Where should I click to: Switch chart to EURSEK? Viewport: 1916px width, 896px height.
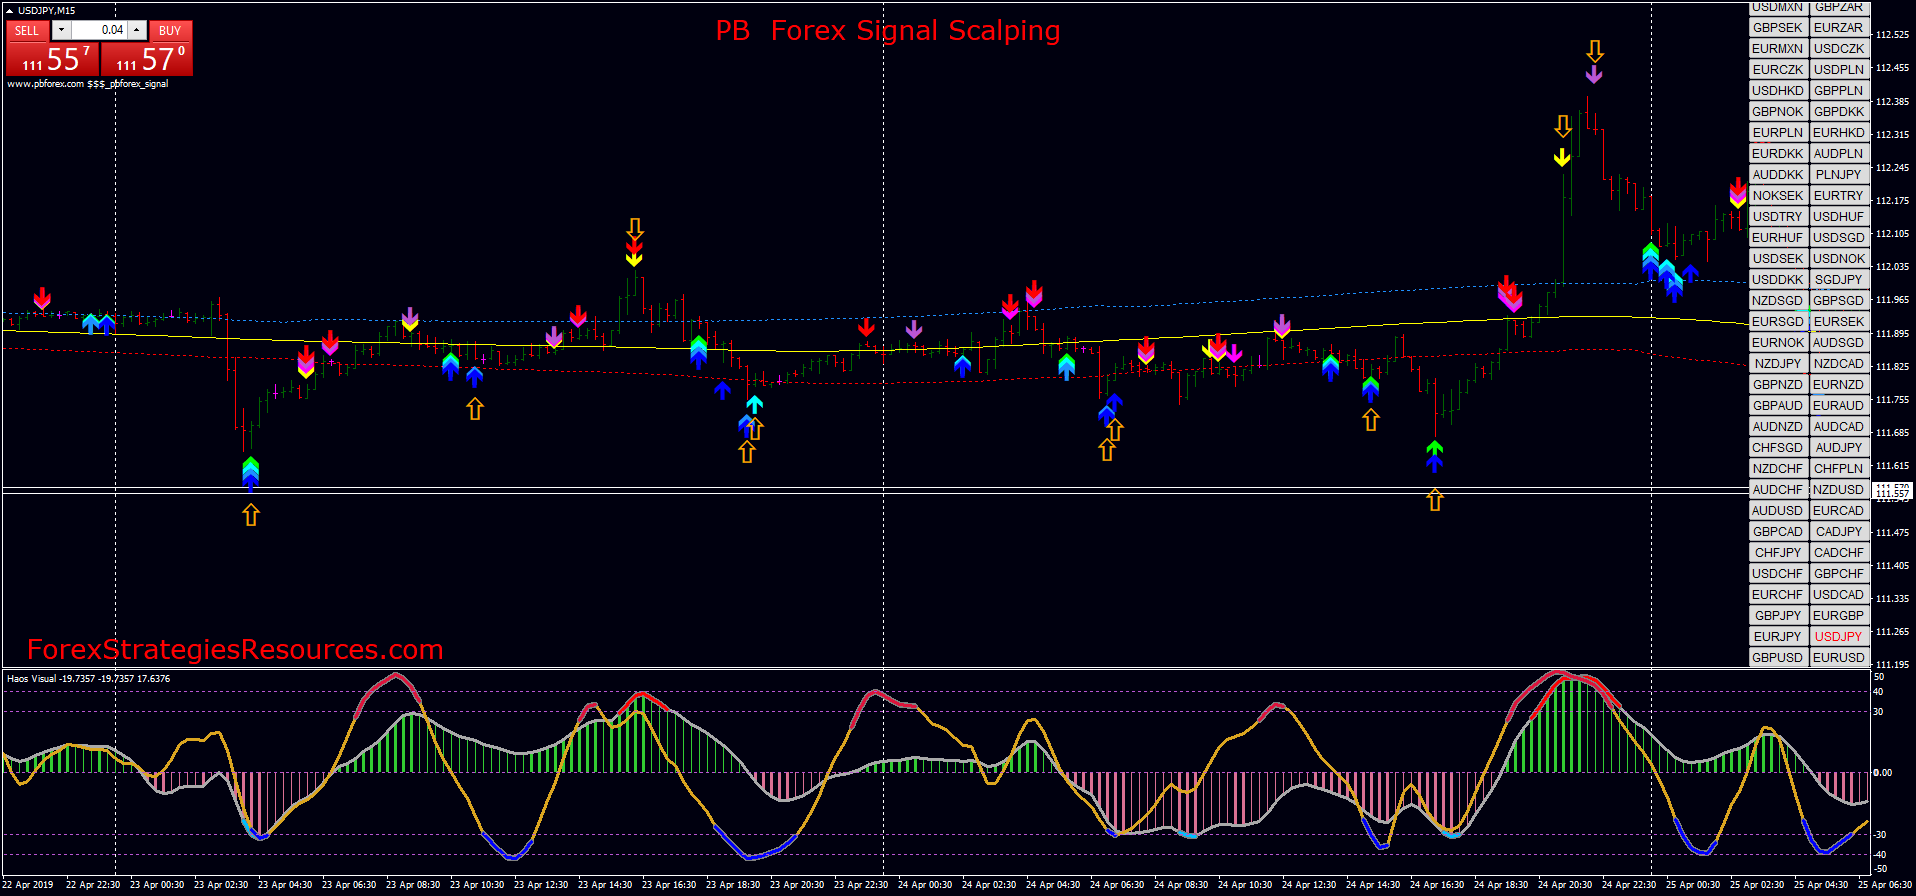click(x=1839, y=321)
